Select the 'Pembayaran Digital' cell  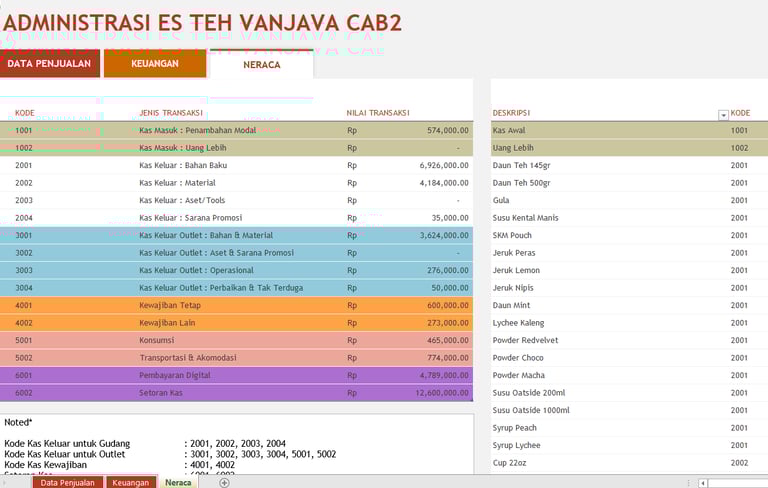[x=175, y=375]
